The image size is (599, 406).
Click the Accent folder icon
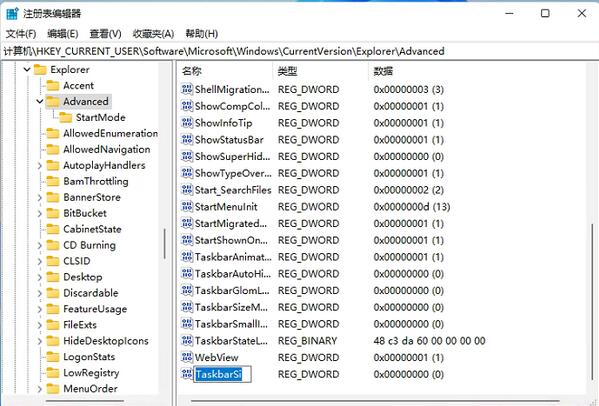53,86
